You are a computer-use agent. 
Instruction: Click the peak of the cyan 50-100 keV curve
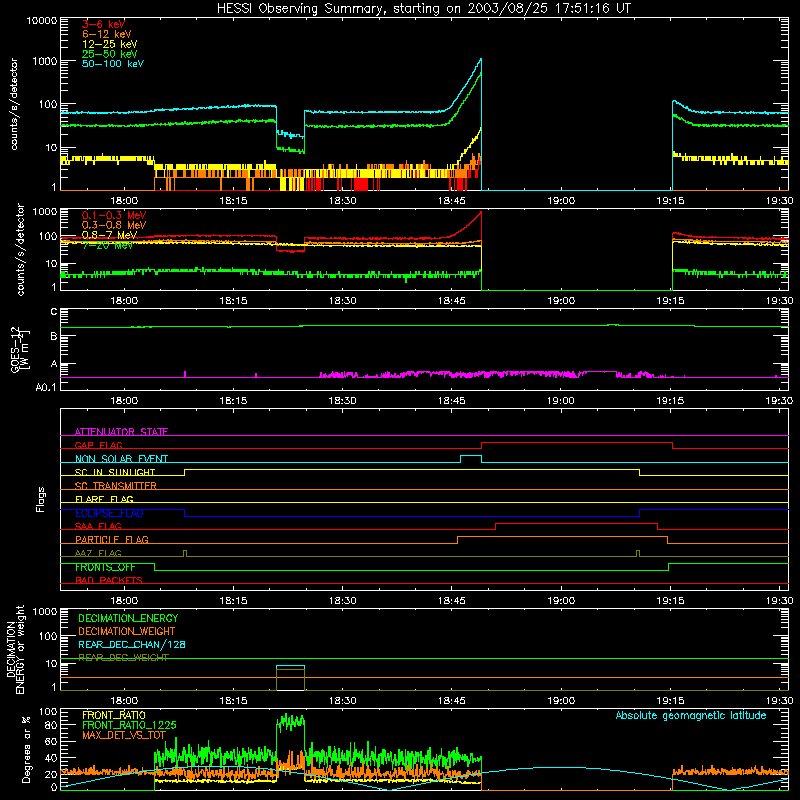[480, 60]
